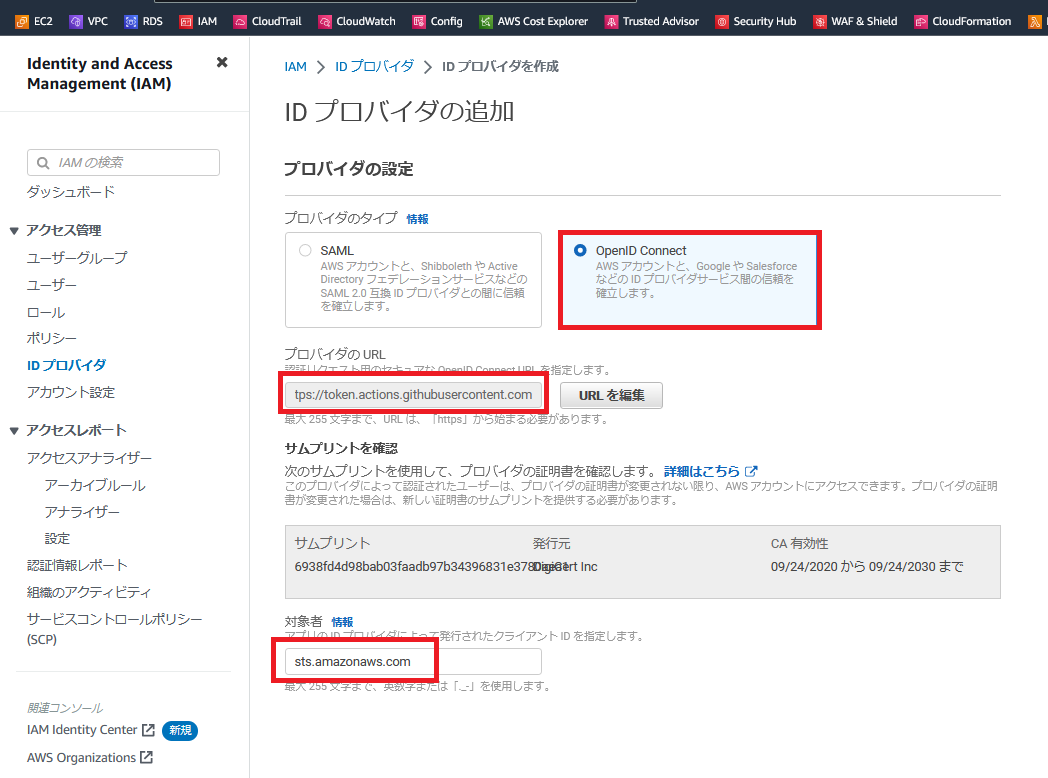Open 詳細はこちら thumbprint link
1048x778 pixels.
pyautogui.click(x=702, y=471)
